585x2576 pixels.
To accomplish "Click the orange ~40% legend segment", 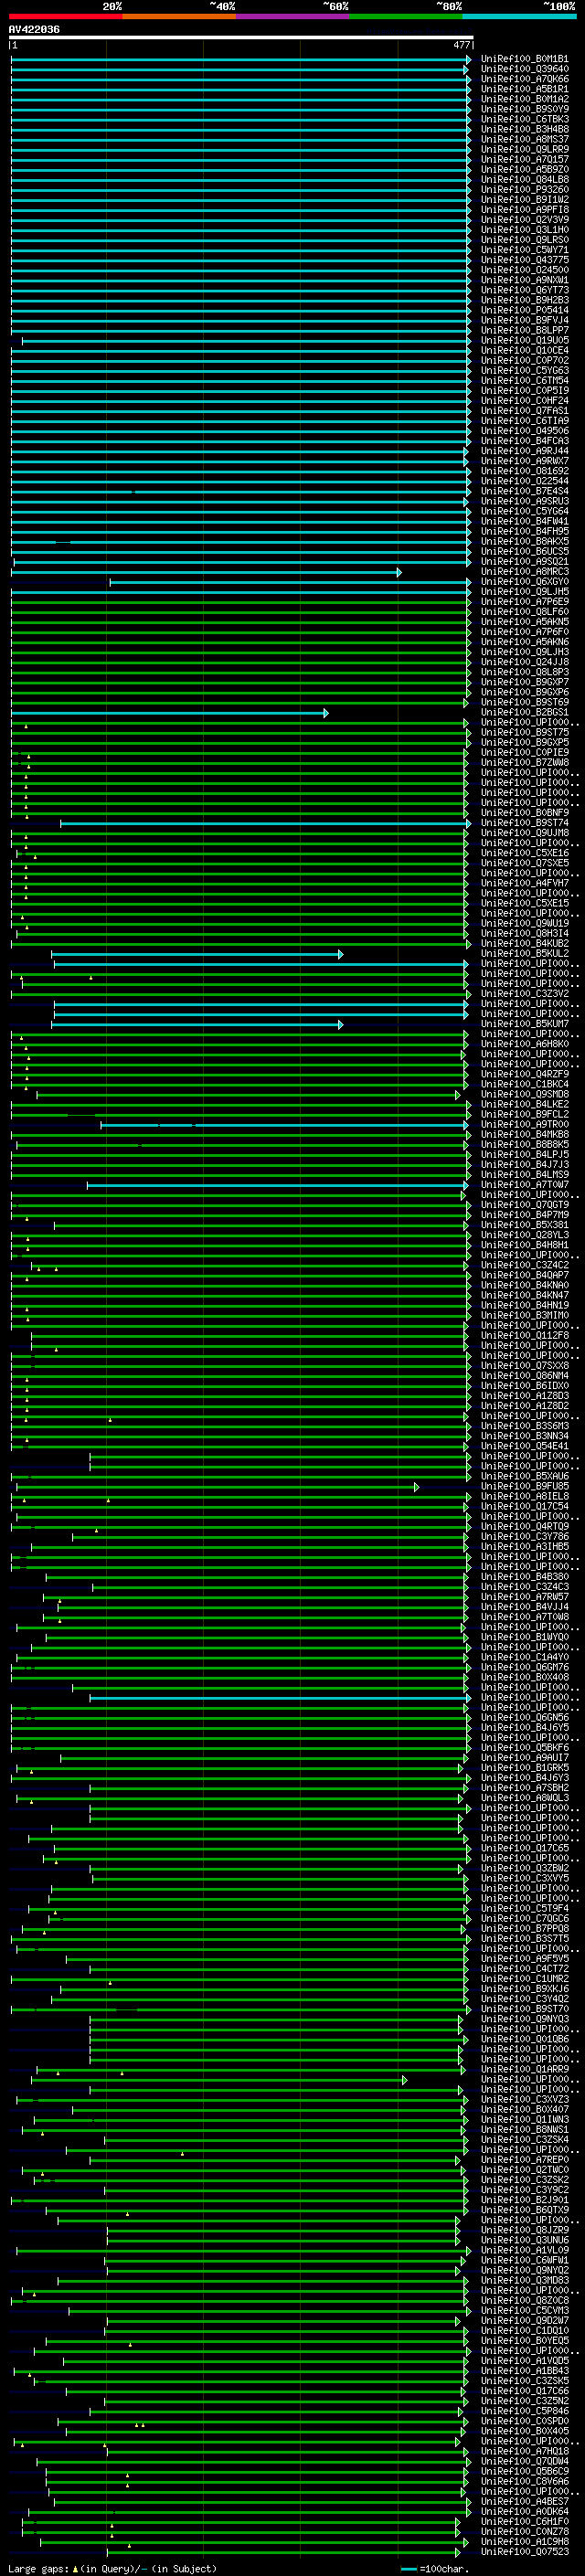I will [x=179, y=16].
